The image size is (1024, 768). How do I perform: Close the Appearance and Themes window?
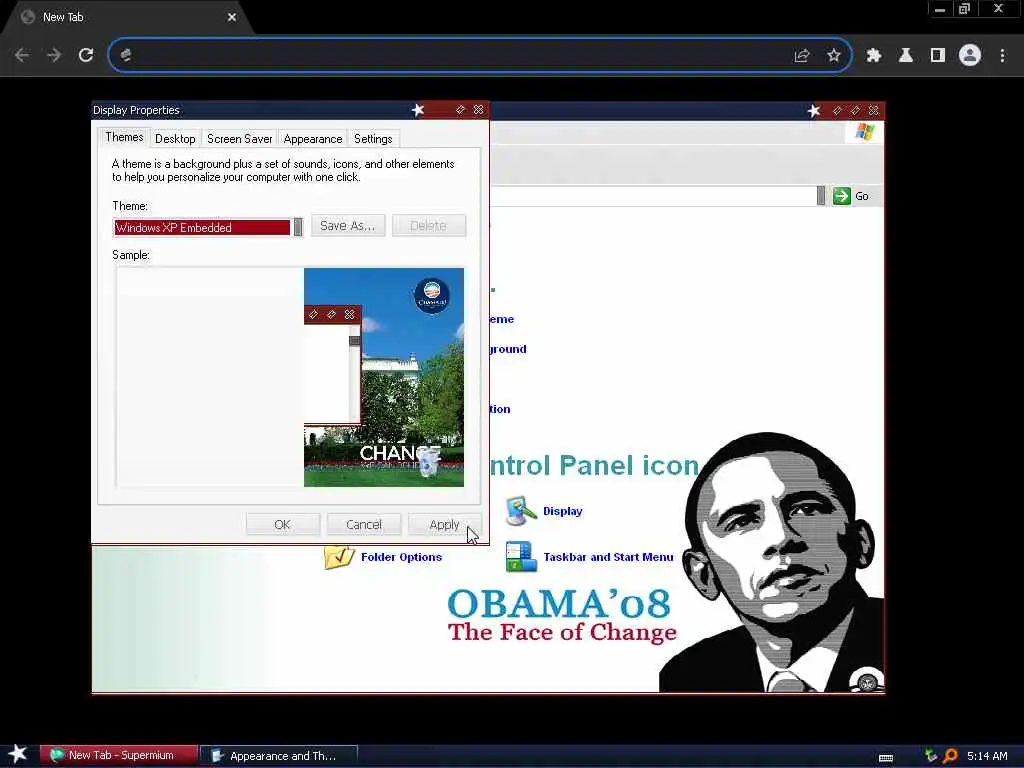coord(874,110)
